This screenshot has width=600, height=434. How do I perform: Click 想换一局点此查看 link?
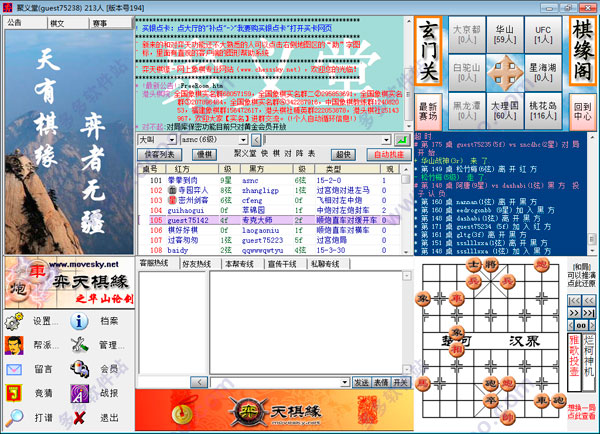[x=581, y=411]
